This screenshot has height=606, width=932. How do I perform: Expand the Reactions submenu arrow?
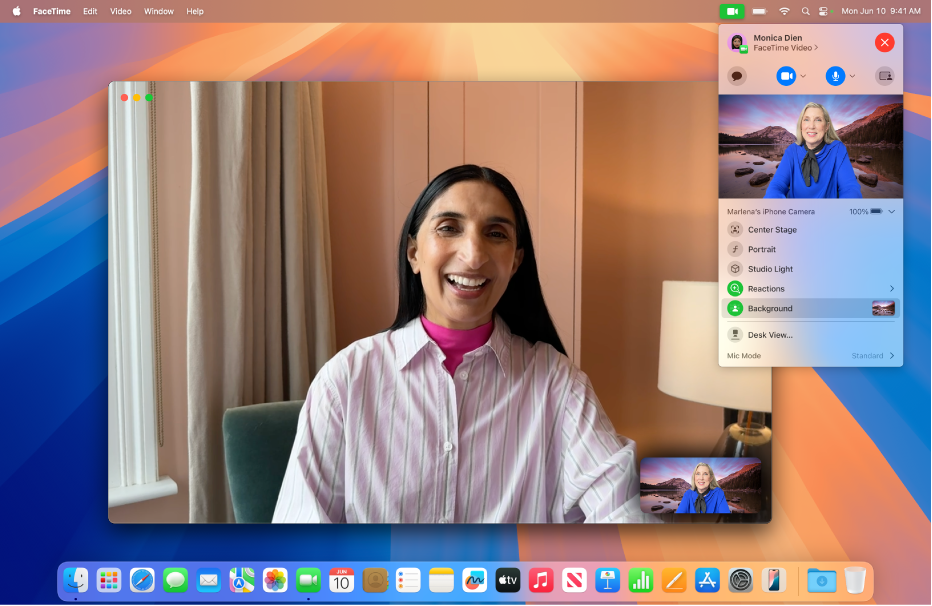pos(892,288)
